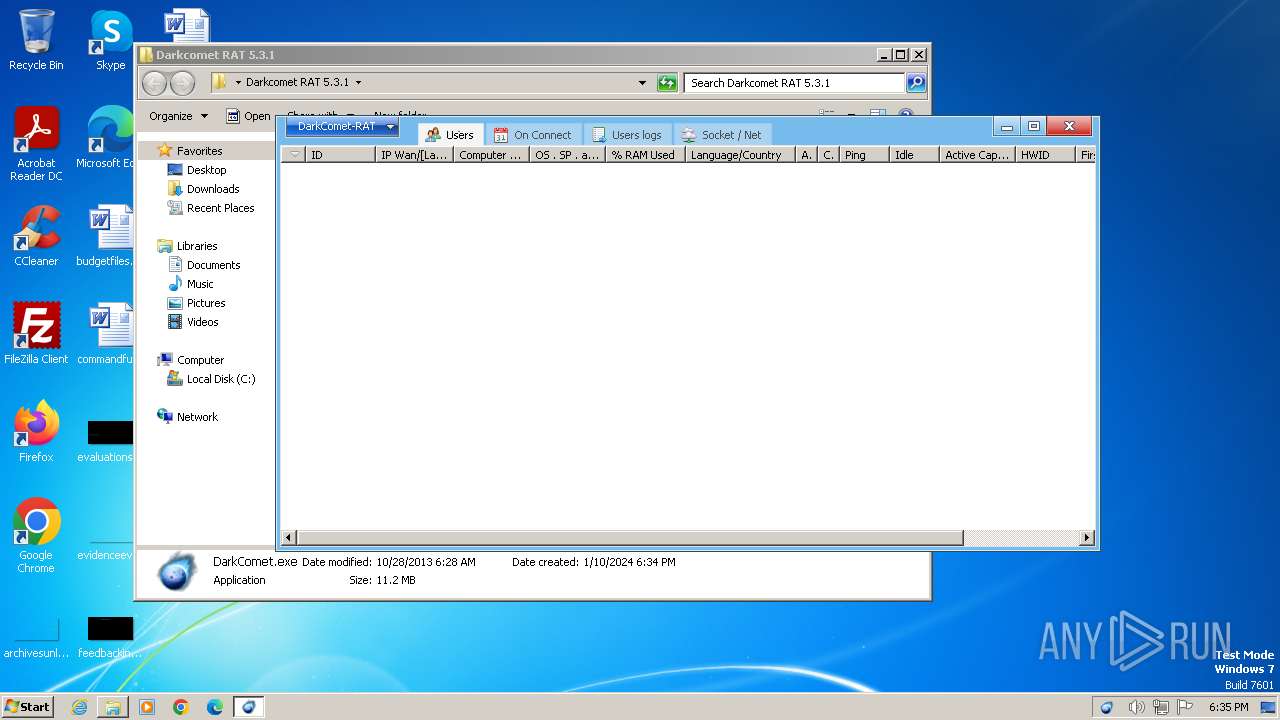Viewport: 1280px width, 720px height.
Task: Select the feedback desktop file icon
Action: click(x=110, y=637)
